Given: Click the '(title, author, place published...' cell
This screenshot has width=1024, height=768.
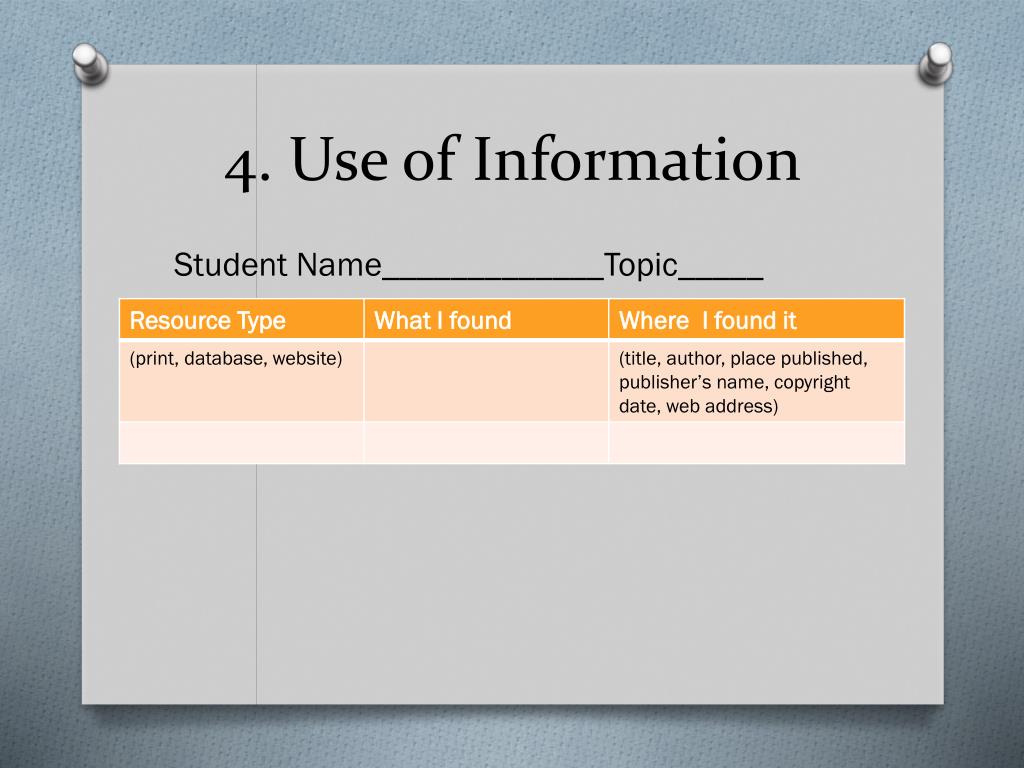Looking at the screenshot, I should click(756, 381).
